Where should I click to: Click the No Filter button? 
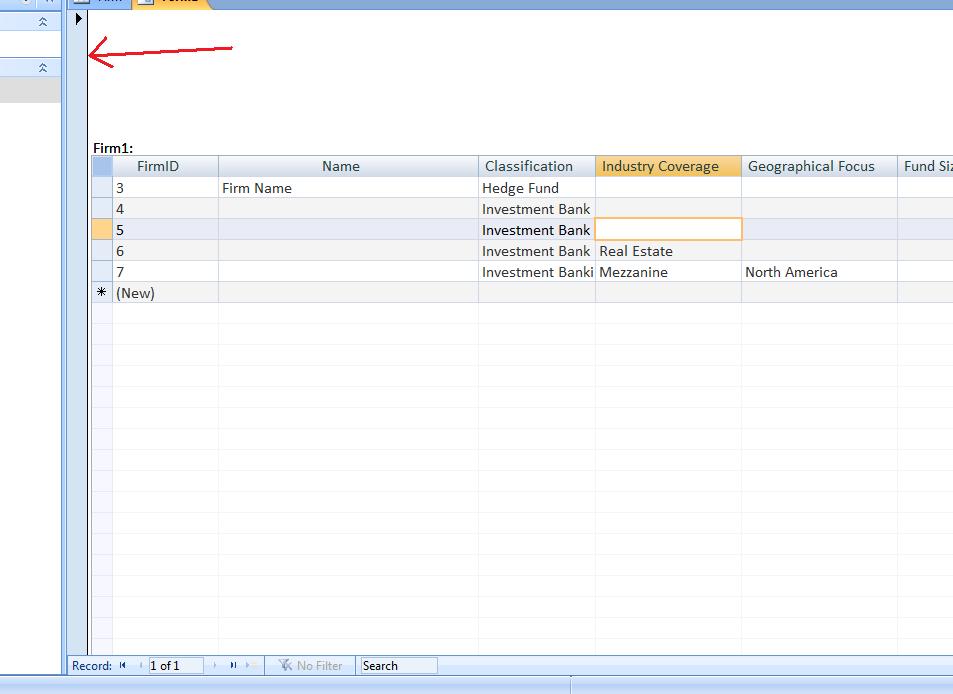310,665
